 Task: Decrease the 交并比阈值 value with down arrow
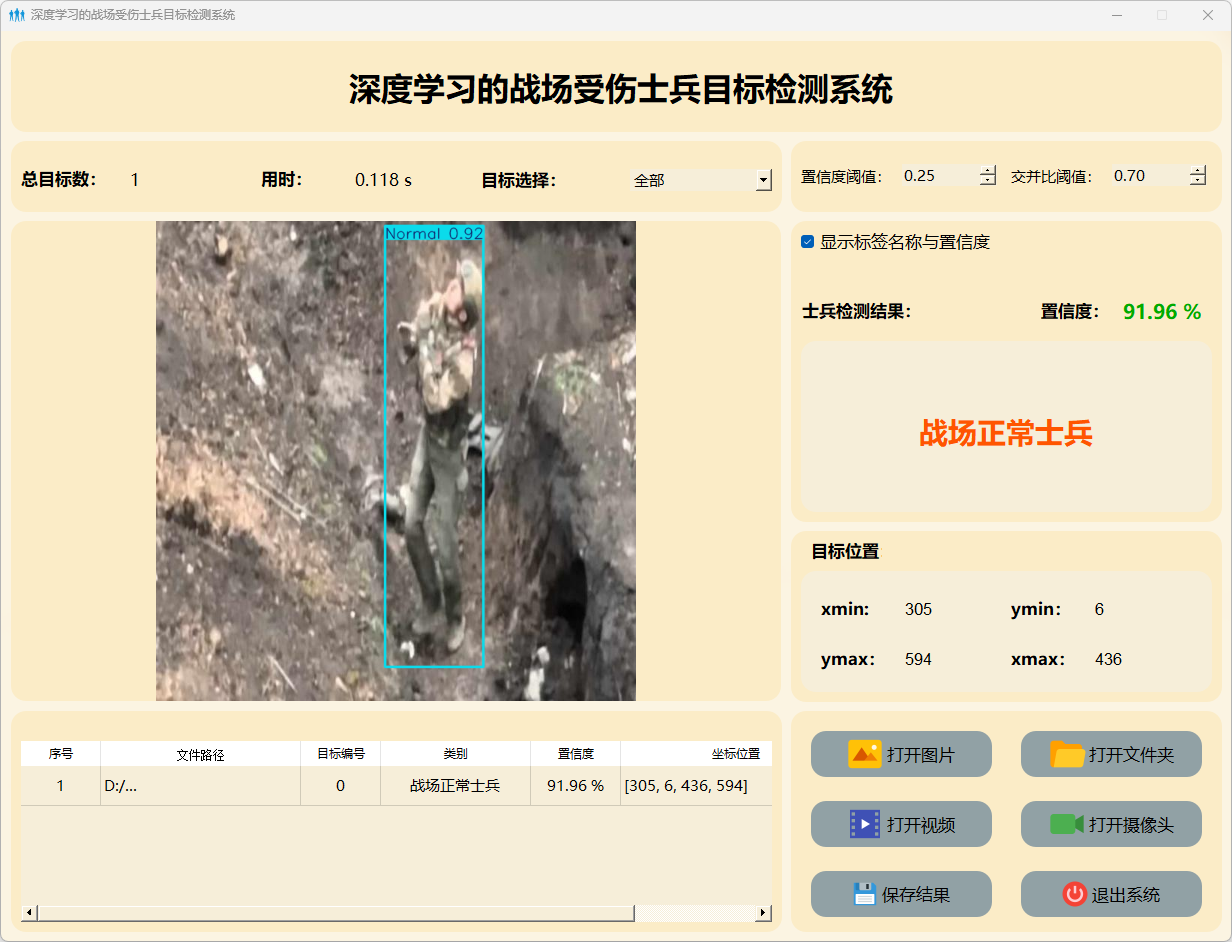[1198, 181]
